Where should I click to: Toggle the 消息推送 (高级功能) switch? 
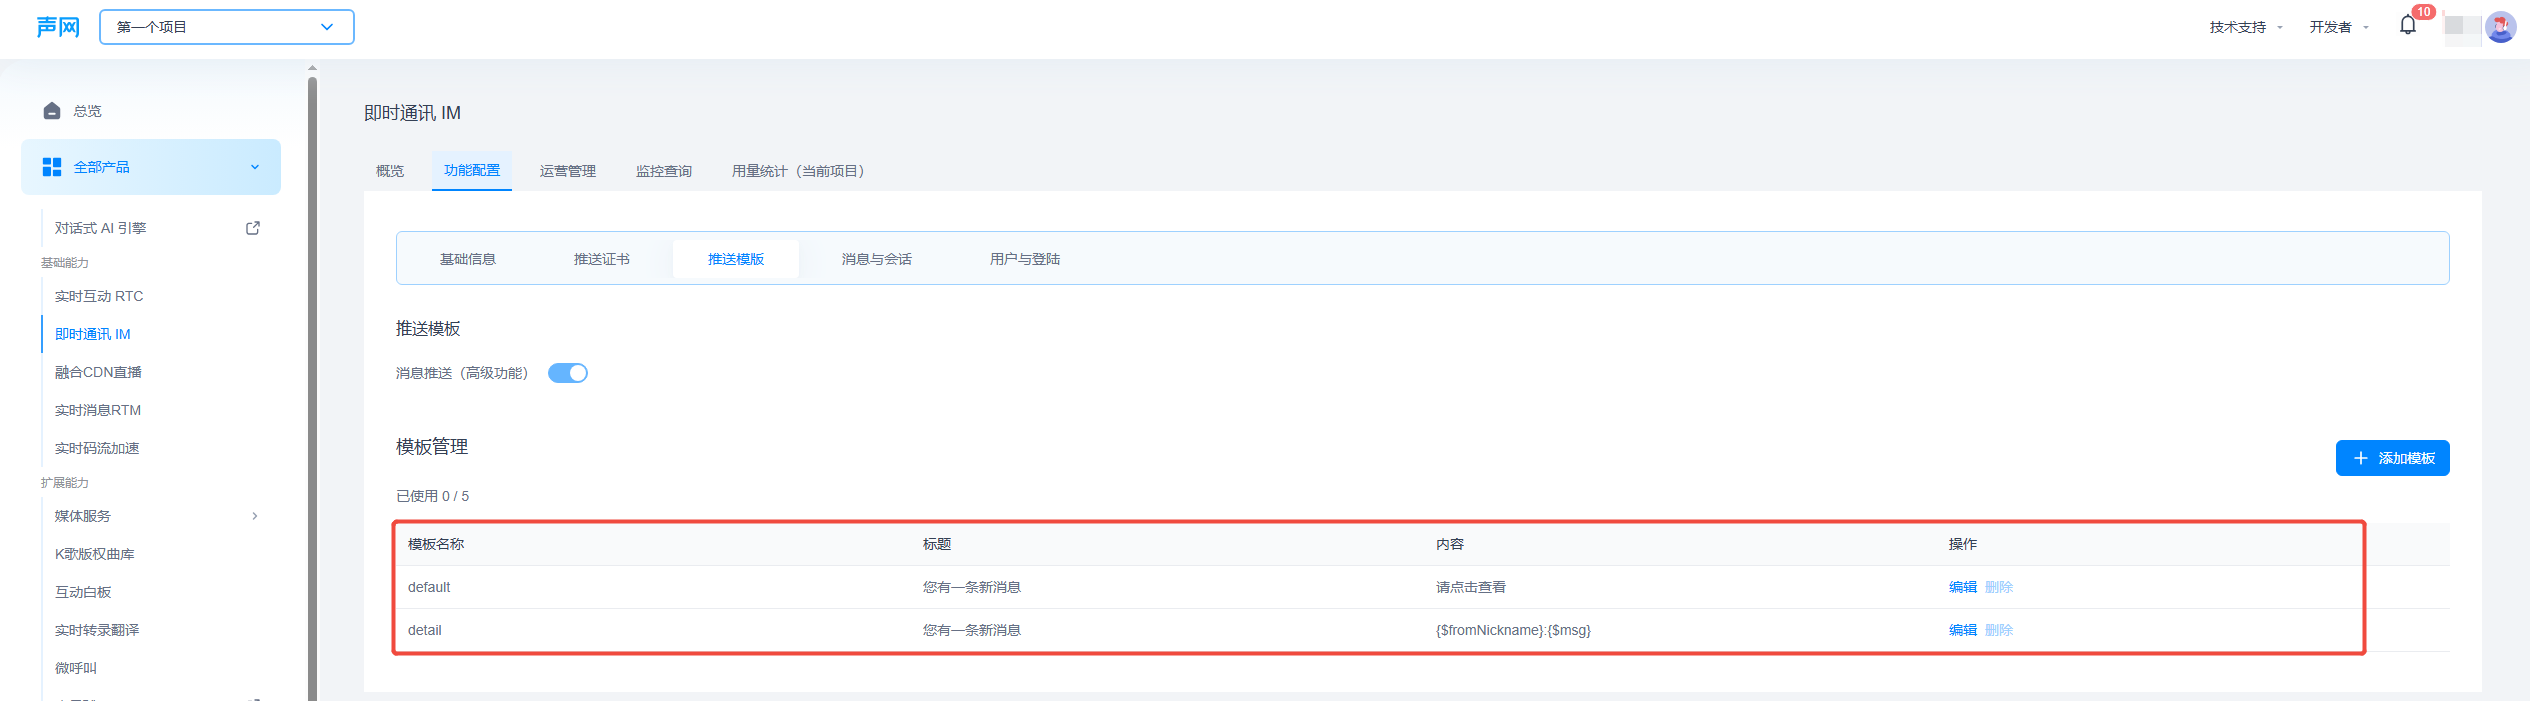point(568,373)
